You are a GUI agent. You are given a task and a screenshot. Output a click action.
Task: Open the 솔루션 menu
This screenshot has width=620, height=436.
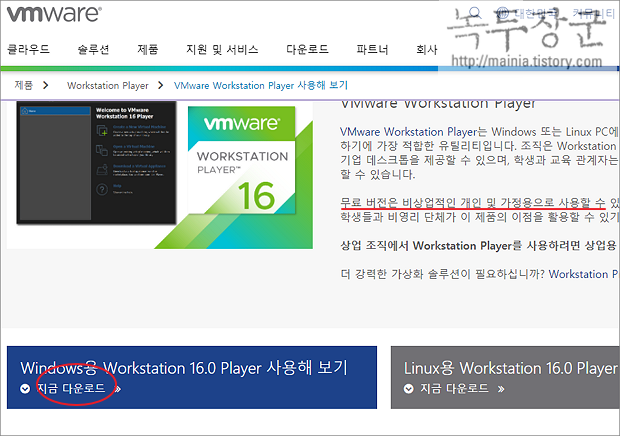[93, 49]
